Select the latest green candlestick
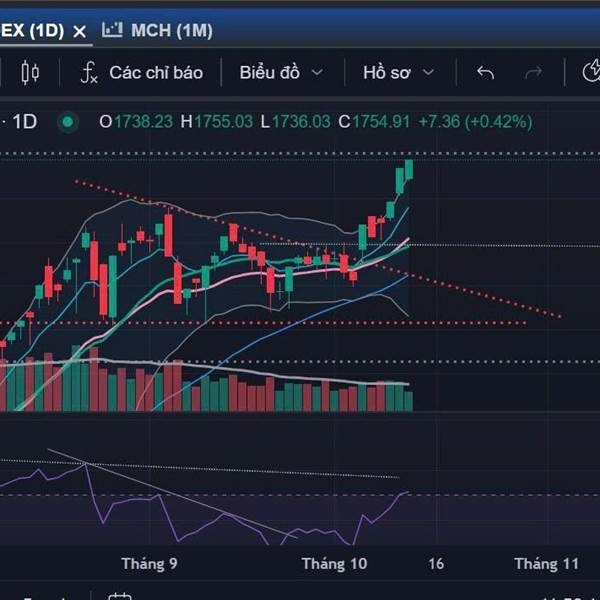Screen dimensions: 600x600 click(x=409, y=170)
